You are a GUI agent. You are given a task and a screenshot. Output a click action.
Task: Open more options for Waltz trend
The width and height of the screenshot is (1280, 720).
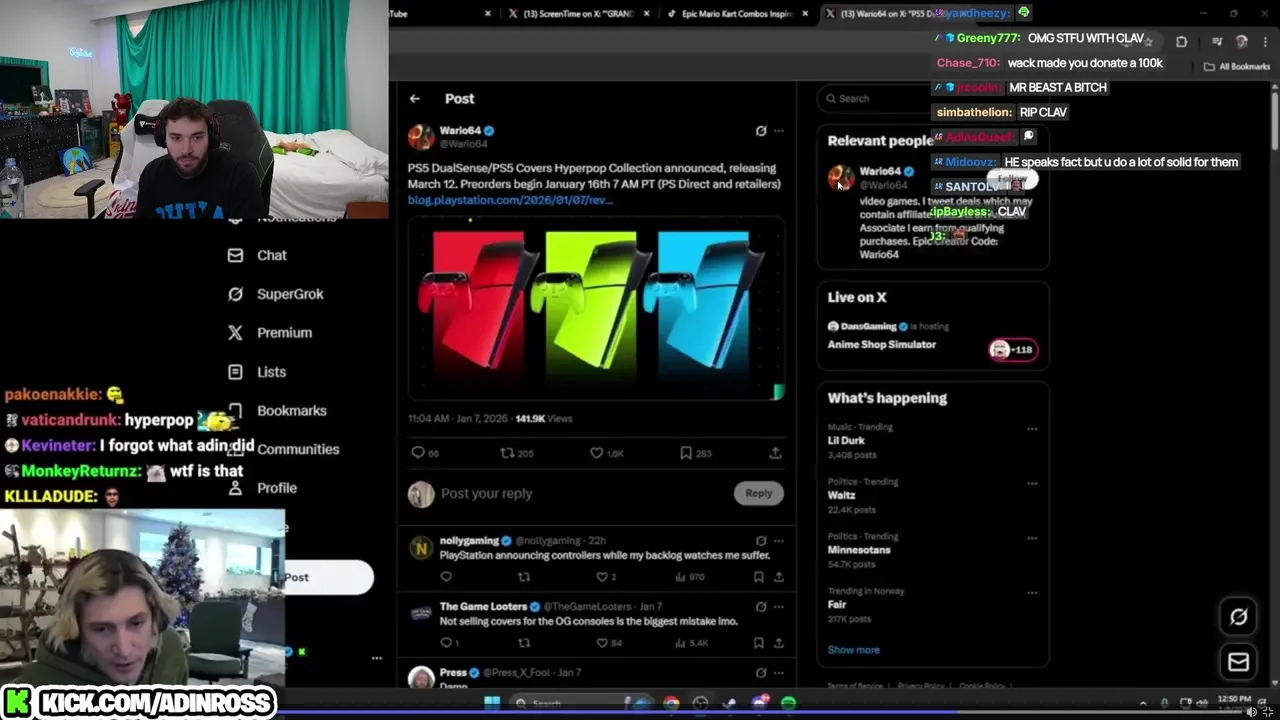pos(1032,484)
